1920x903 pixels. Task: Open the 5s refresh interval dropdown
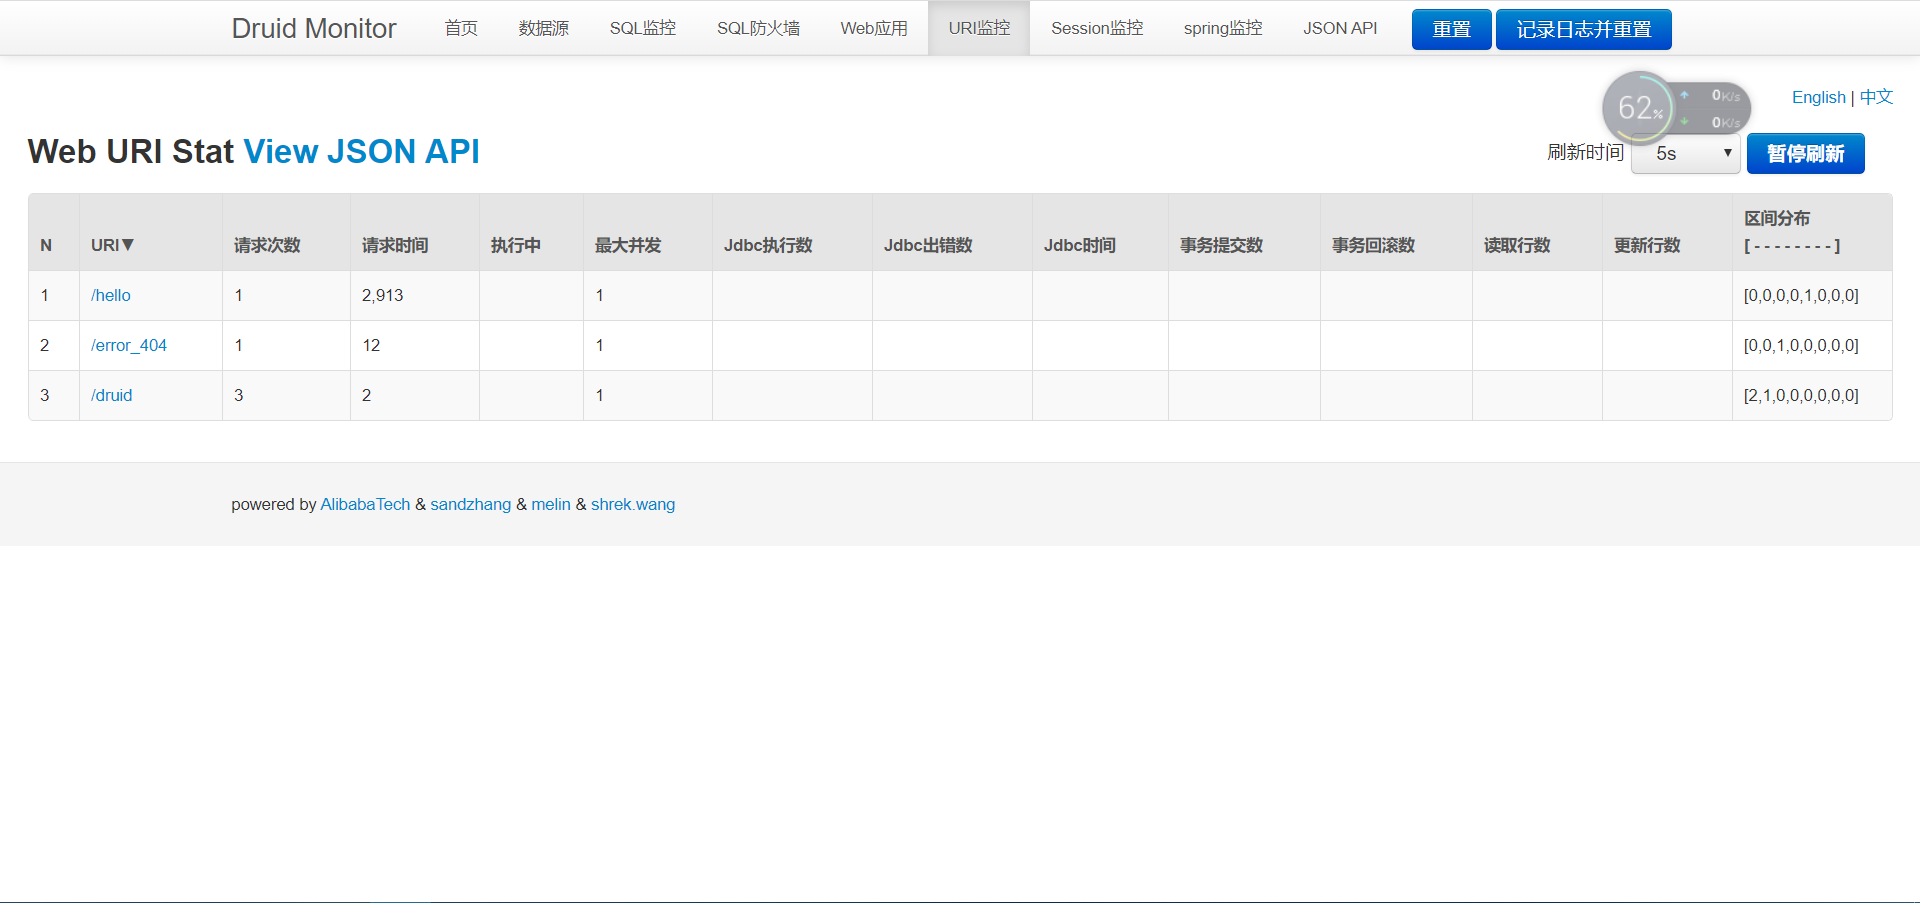click(1686, 153)
